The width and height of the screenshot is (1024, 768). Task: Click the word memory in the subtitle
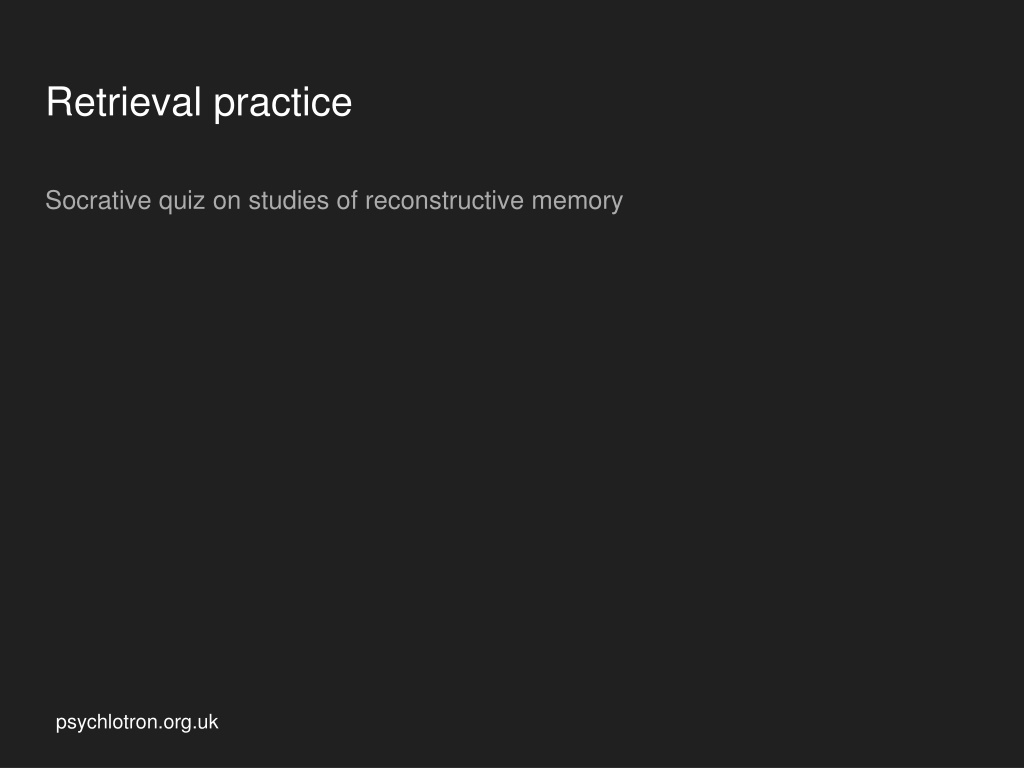(577, 202)
